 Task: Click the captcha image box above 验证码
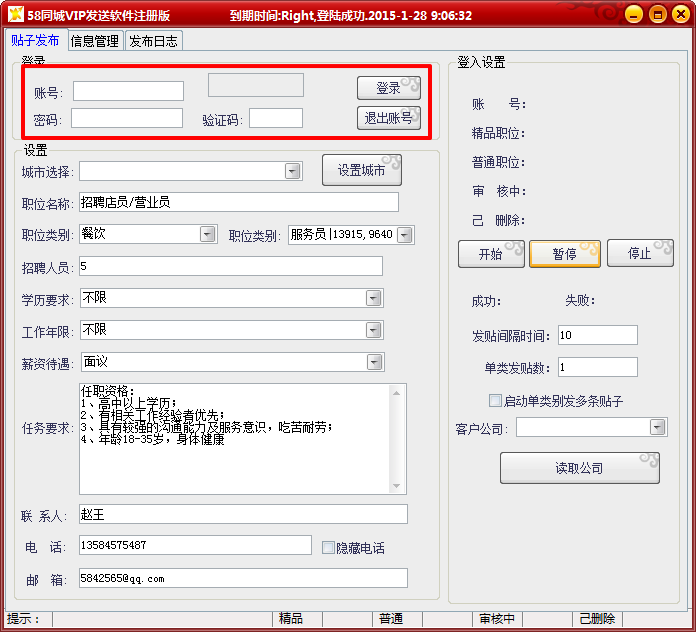click(256, 85)
